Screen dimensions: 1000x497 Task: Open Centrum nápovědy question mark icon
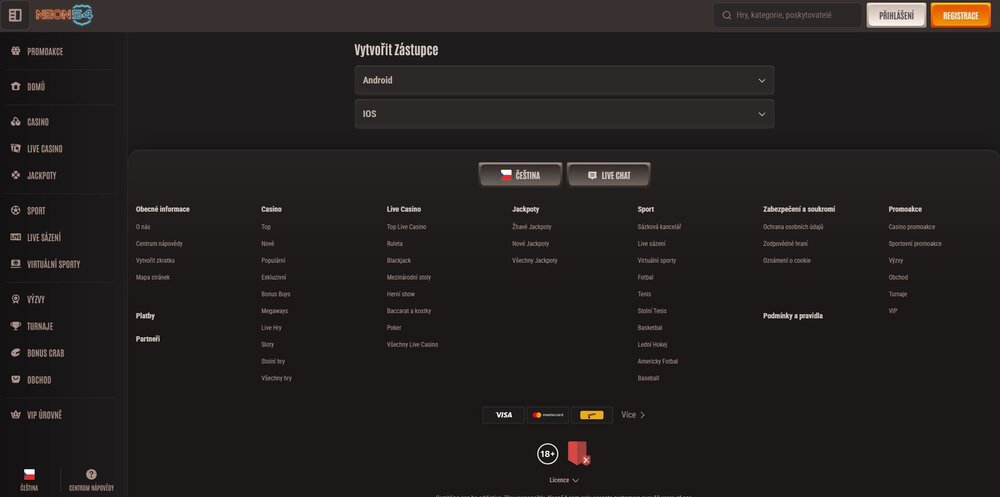pyautogui.click(x=91, y=474)
